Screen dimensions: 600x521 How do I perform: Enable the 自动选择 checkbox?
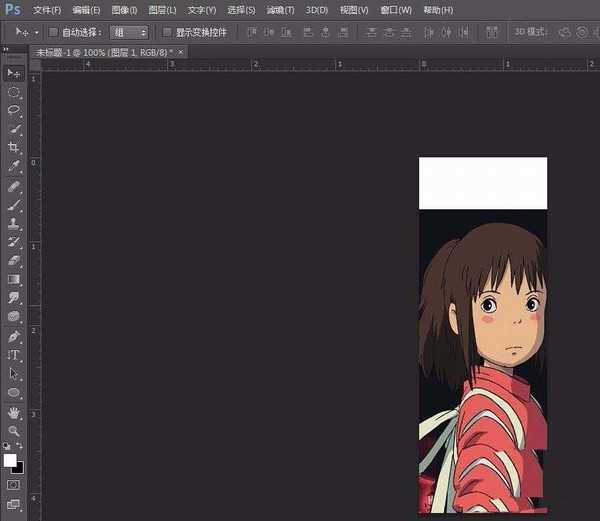click(x=54, y=32)
